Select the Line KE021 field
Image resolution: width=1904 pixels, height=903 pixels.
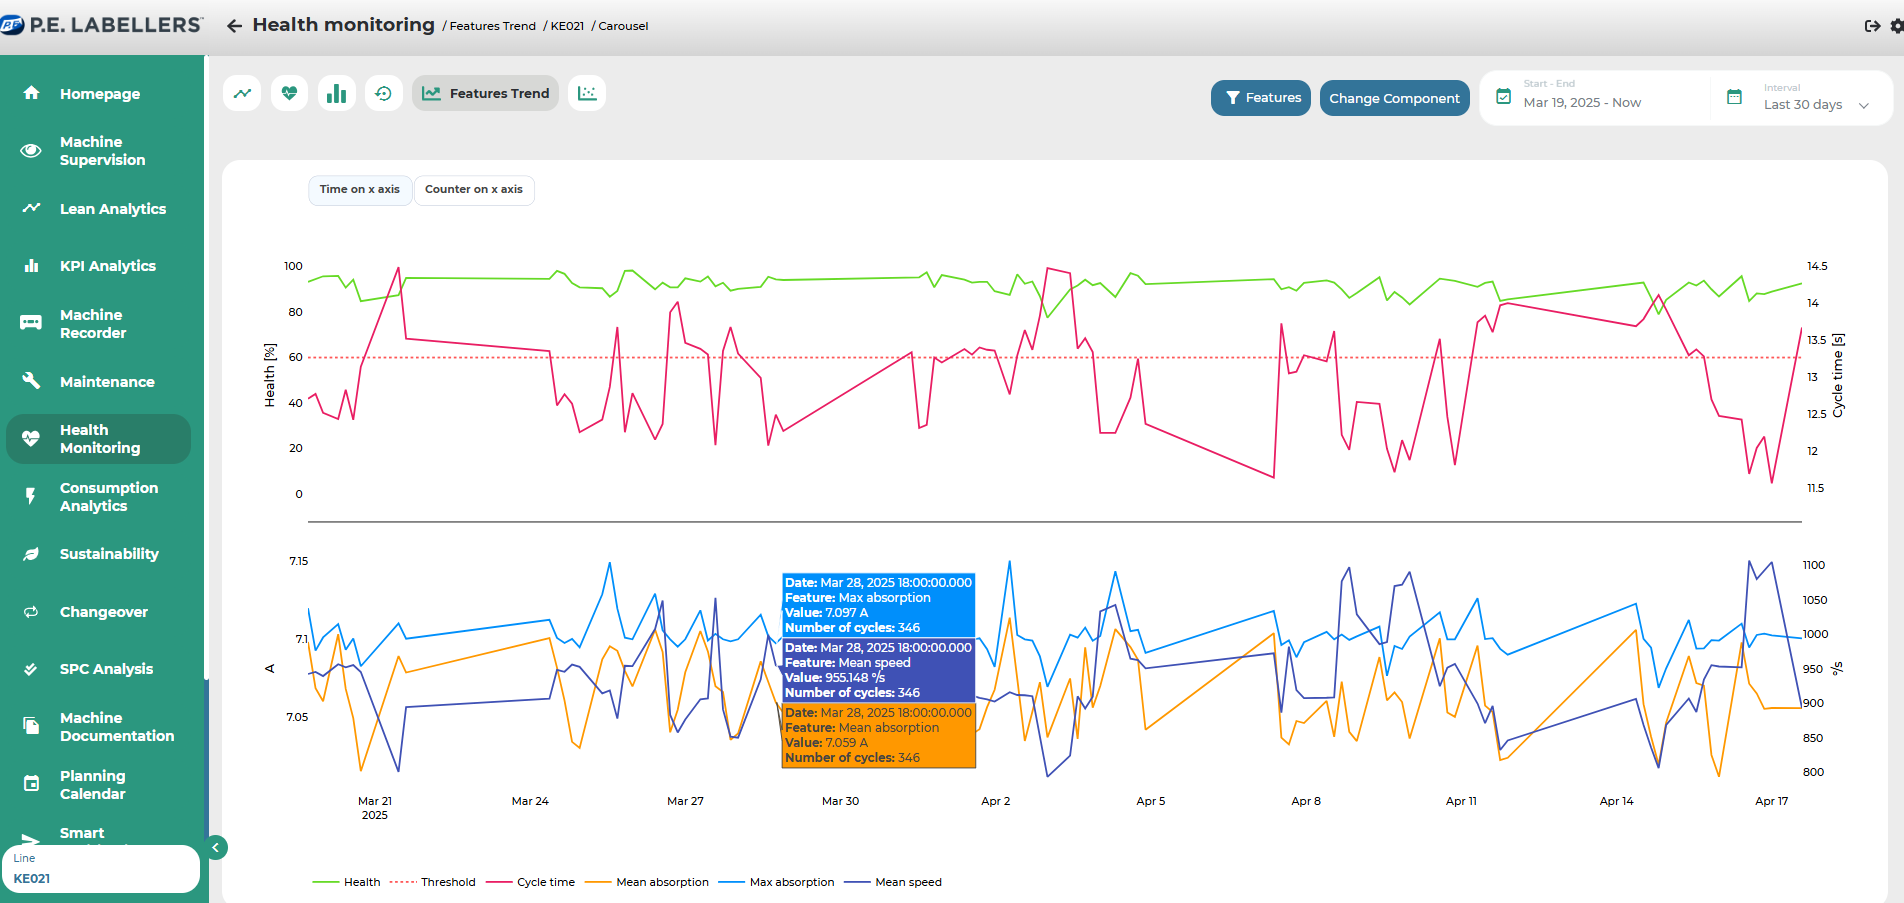(100, 869)
